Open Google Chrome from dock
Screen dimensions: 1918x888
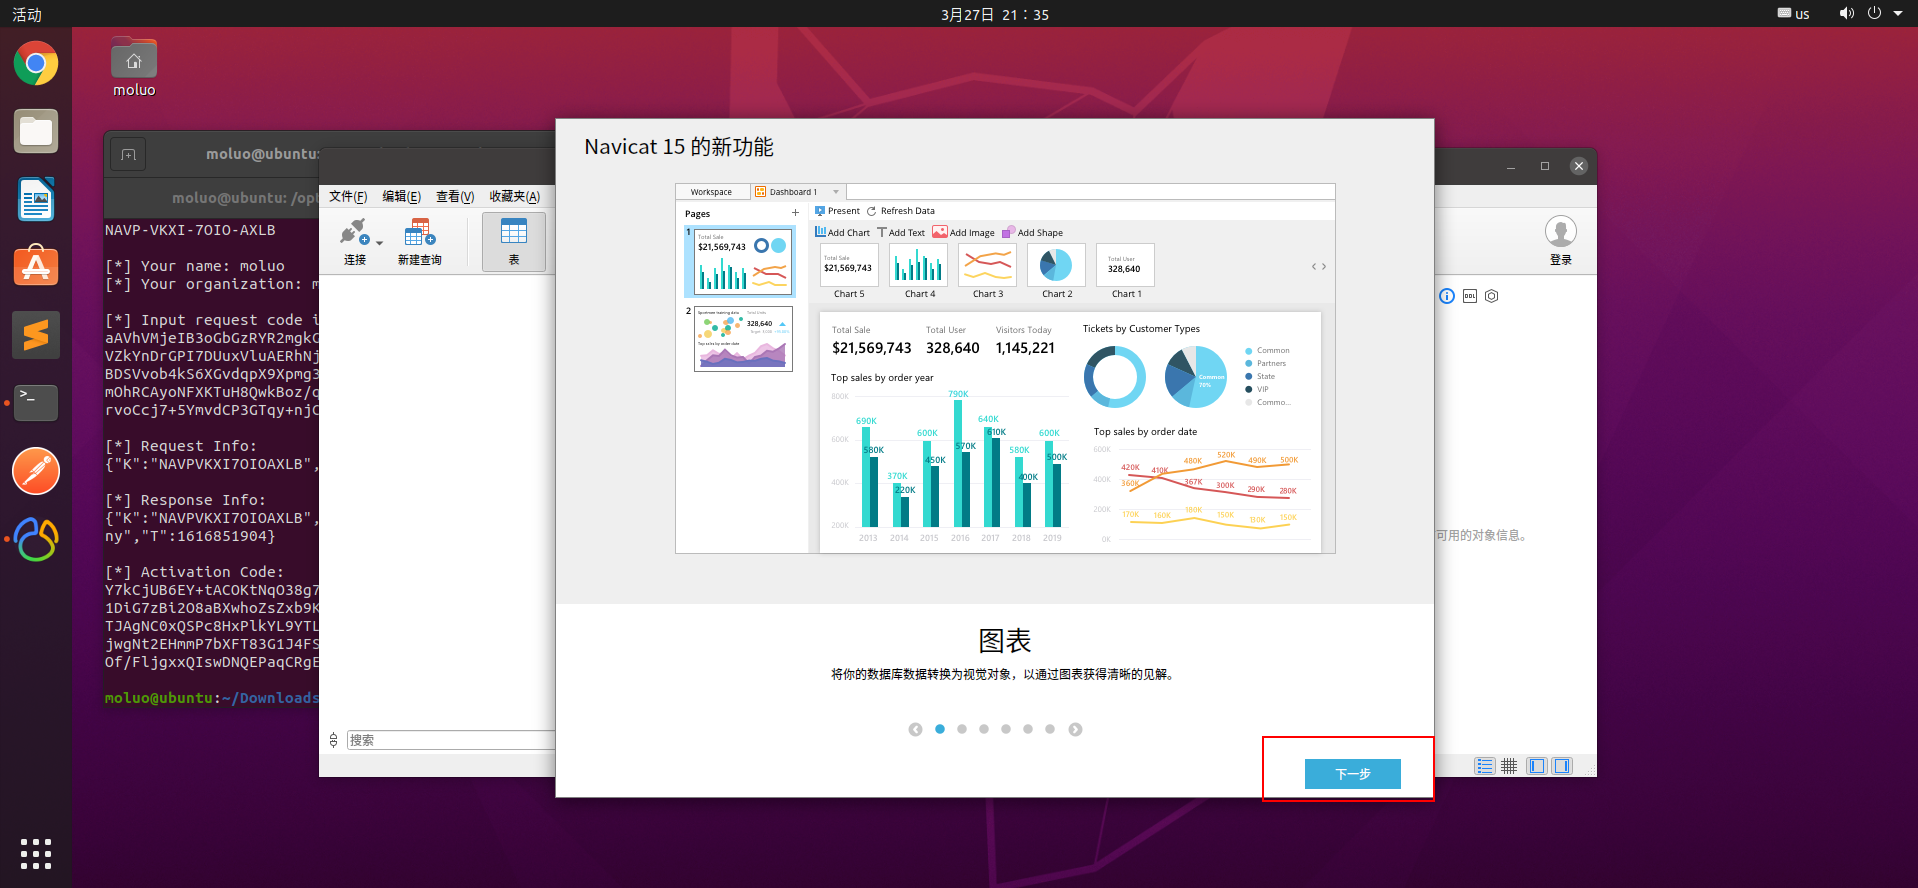click(36, 64)
